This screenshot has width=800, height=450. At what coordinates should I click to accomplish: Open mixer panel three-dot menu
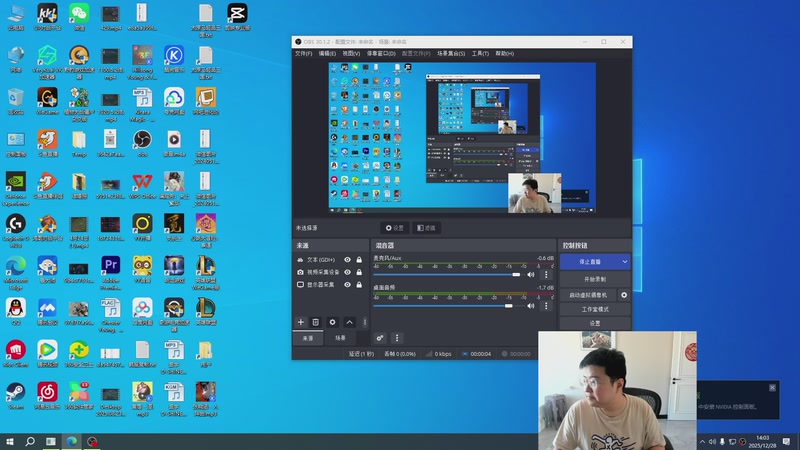(x=397, y=338)
